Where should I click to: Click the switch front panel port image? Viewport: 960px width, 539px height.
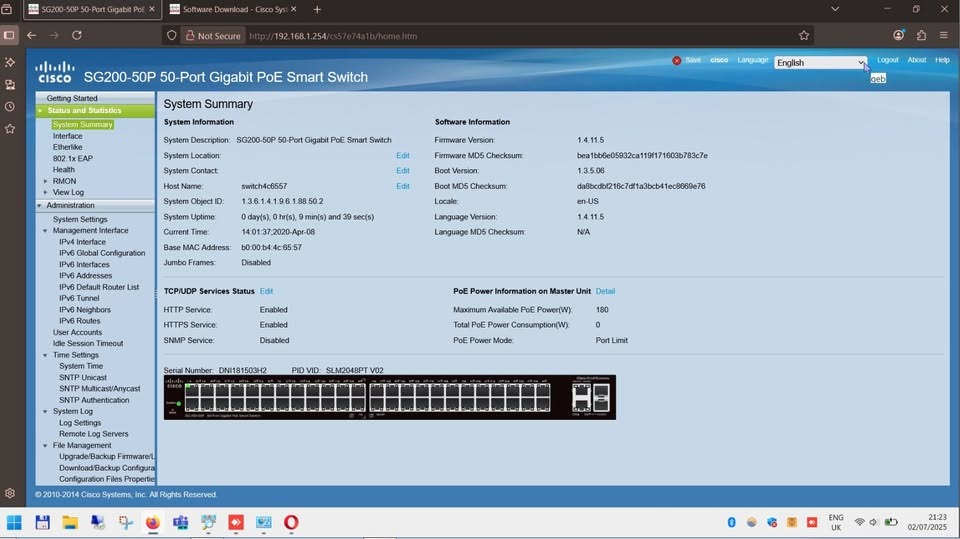[x=389, y=398]
